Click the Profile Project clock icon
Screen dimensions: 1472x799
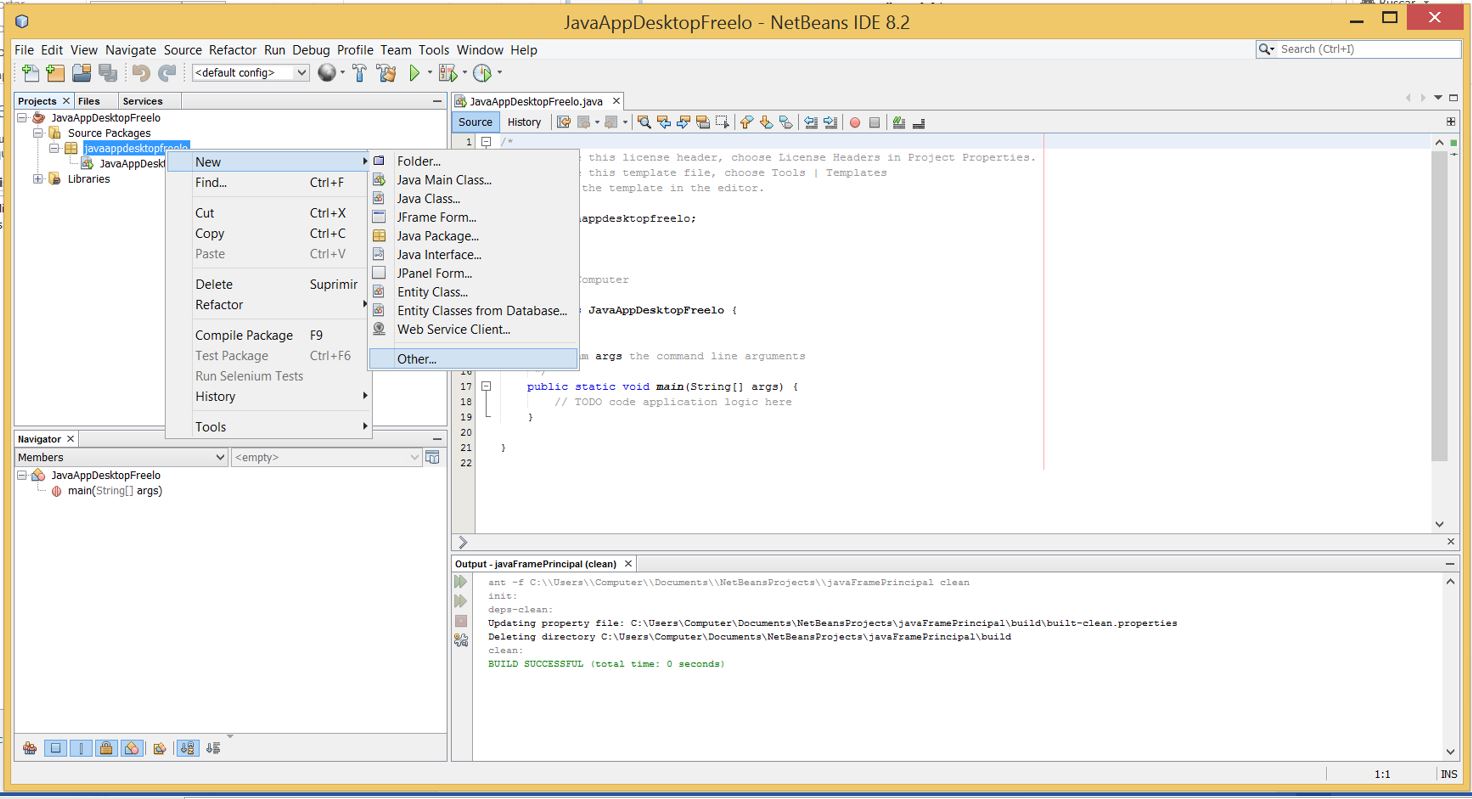[x=482, y=73]
